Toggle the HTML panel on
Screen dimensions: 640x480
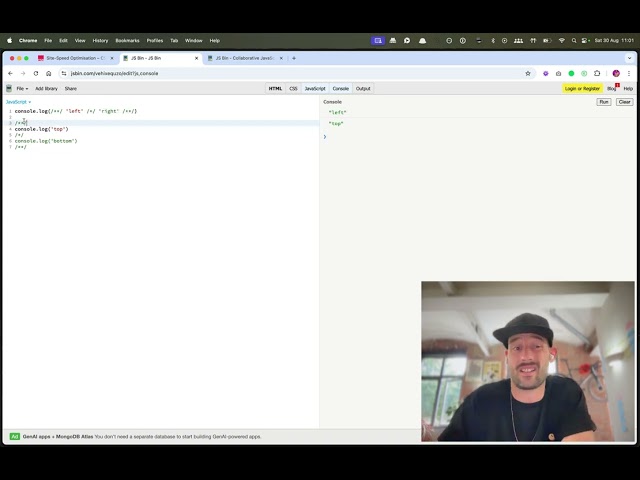[275, 88]
